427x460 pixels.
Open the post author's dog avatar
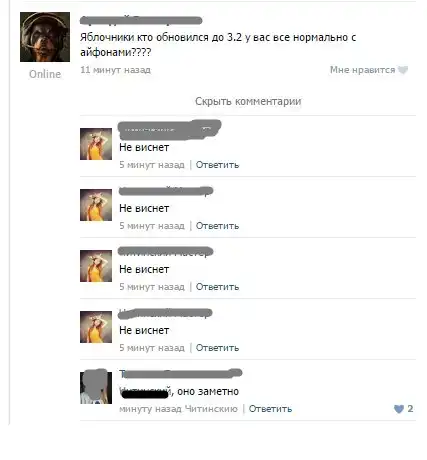coord(45,37)
